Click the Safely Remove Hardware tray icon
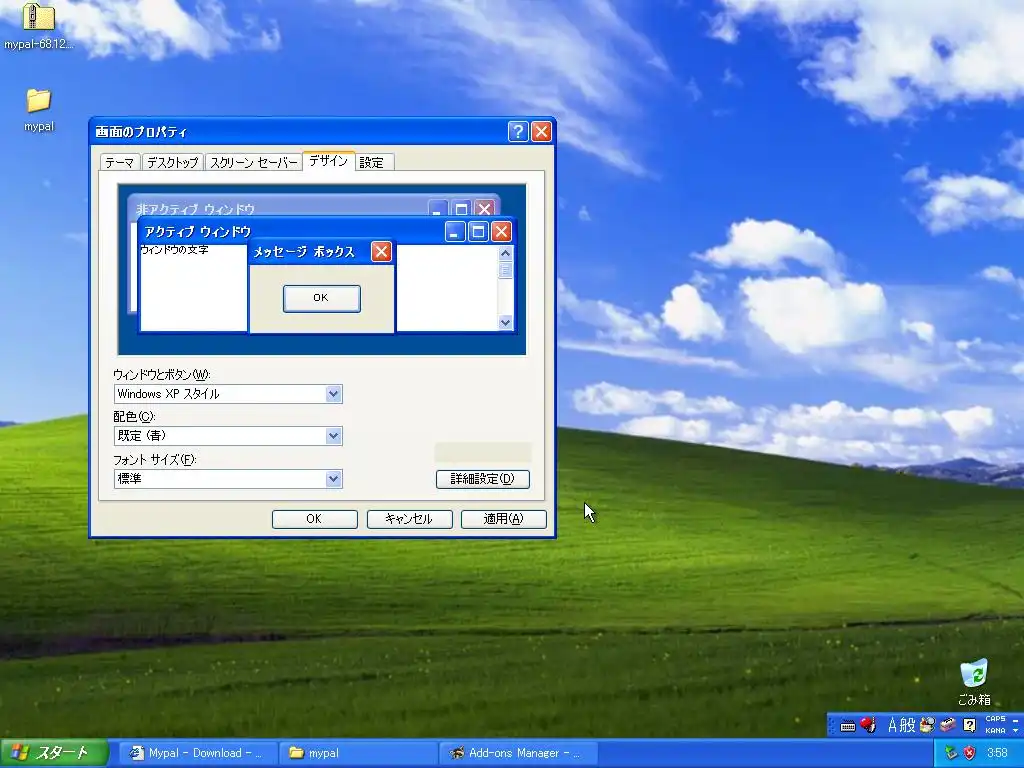 [x=951, y=753]
